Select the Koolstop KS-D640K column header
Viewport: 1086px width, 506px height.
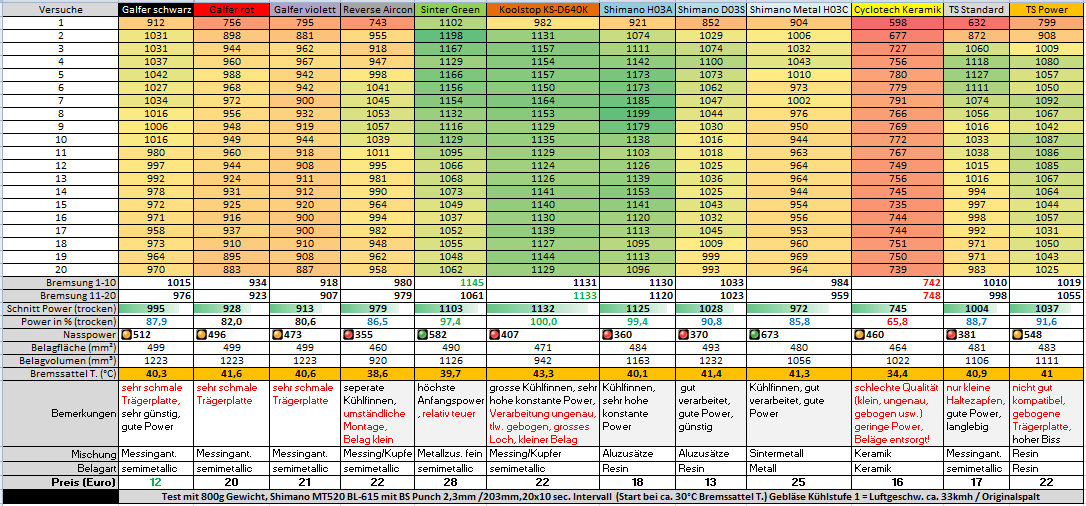tap(542, 10)
